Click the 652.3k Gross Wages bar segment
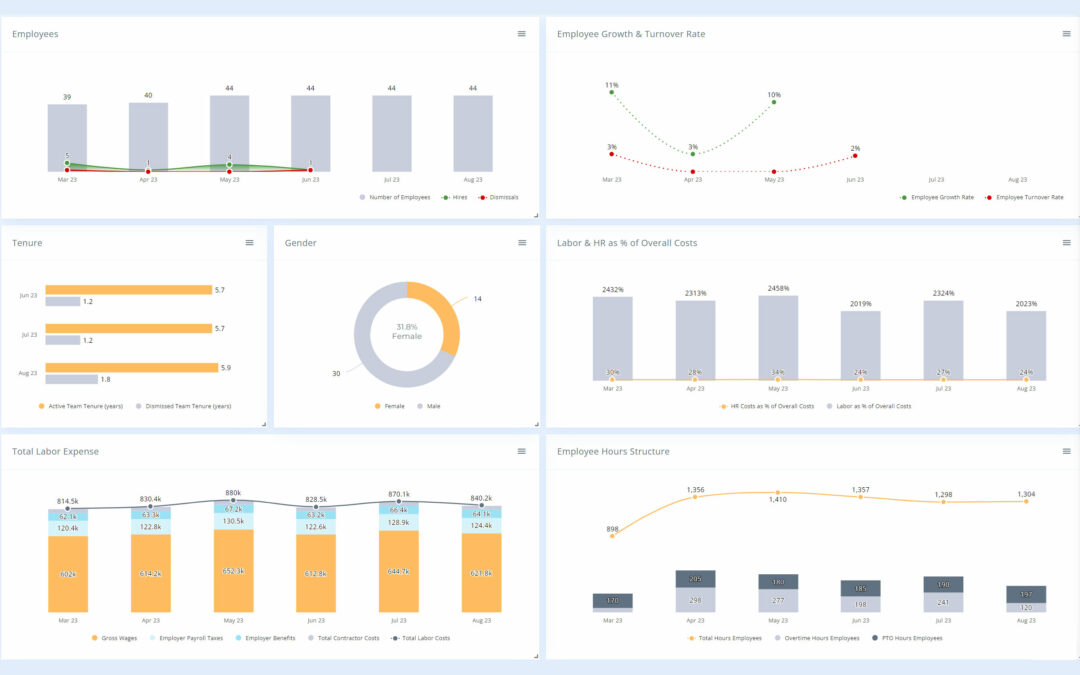Viewport: 1080px width, 675px height. coord(233,571)
